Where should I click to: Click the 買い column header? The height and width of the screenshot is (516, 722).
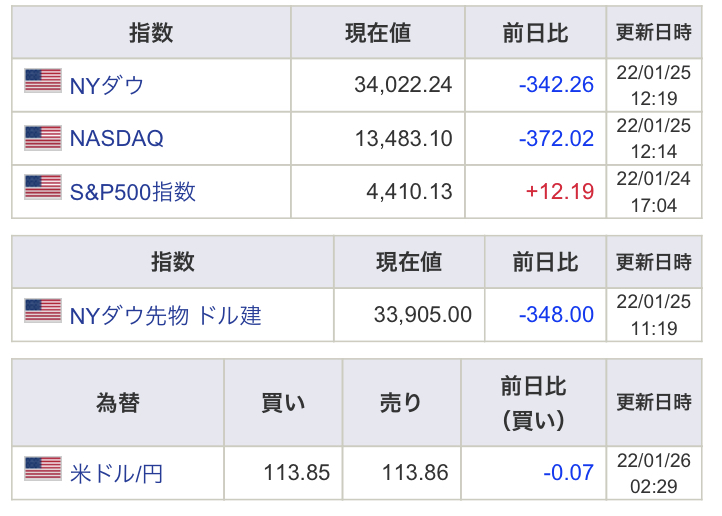click(x=283, y=403)
